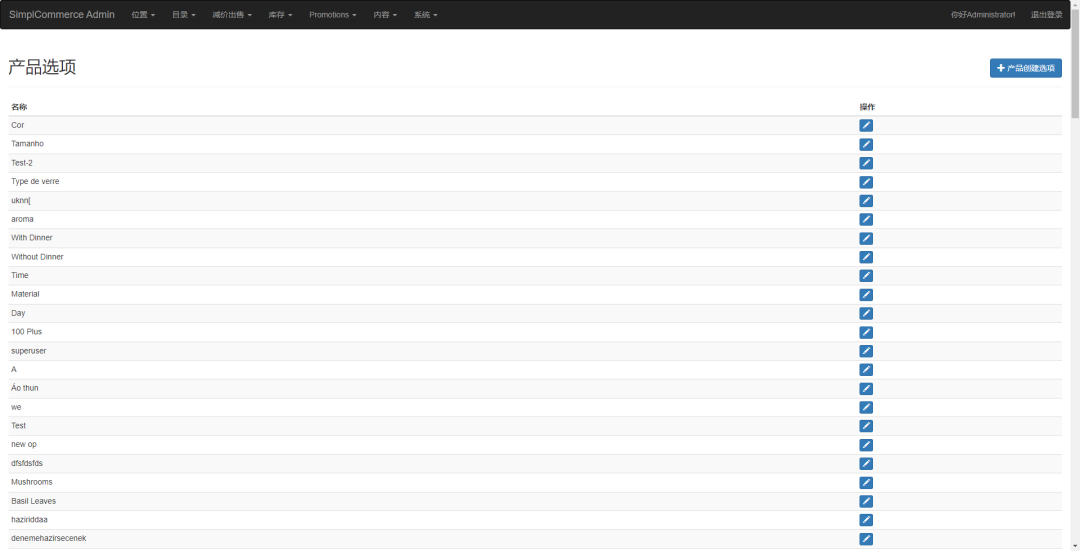Open edit for uknn[ row
This screenshot has width=1080, height=551.
[x=866, y=200]
